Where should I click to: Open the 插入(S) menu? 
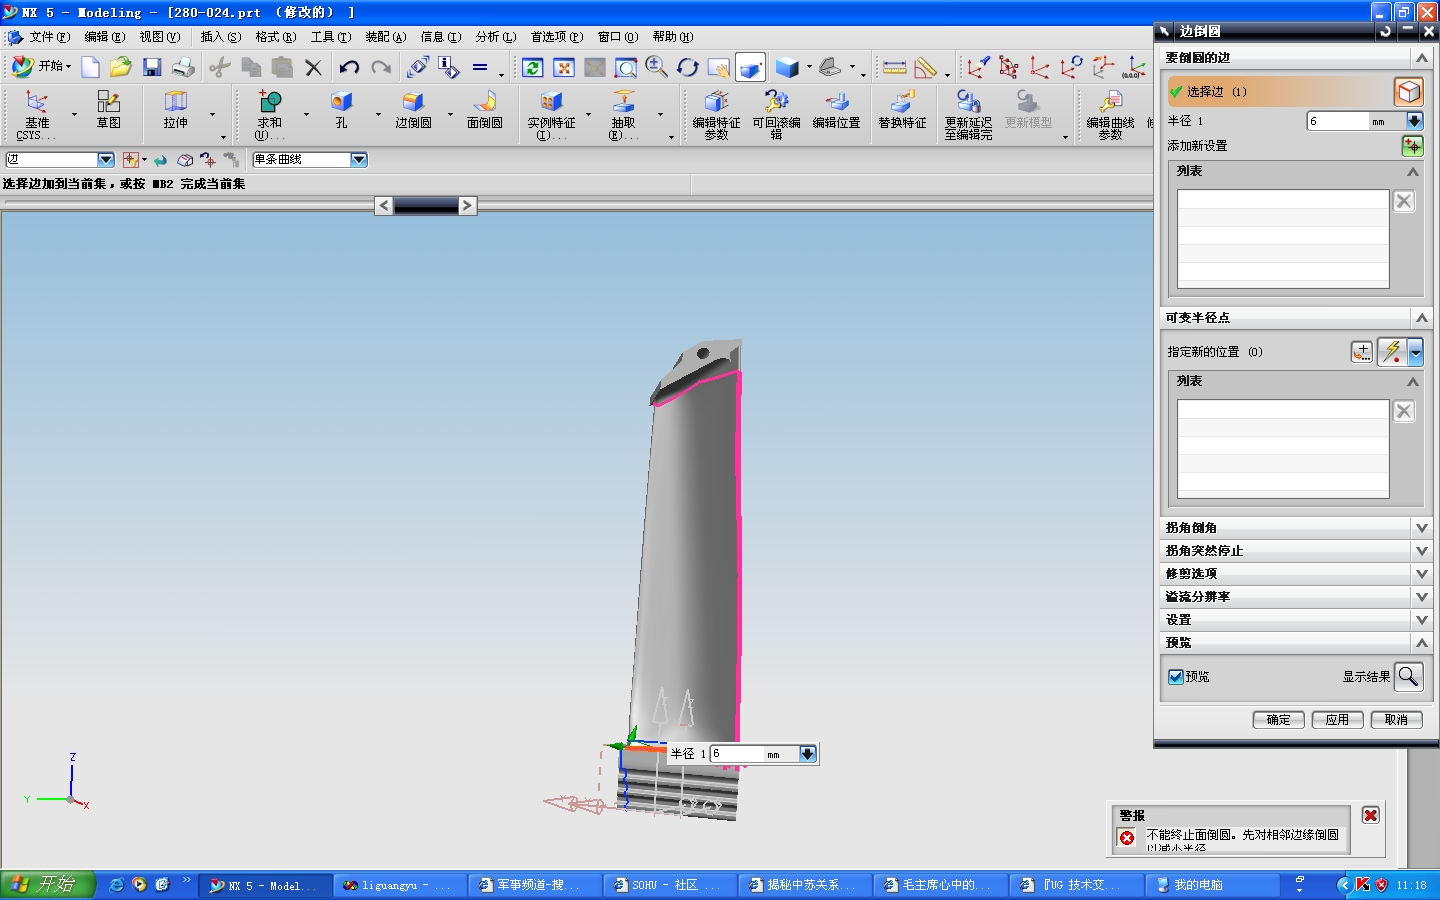[x=221, y=37]
